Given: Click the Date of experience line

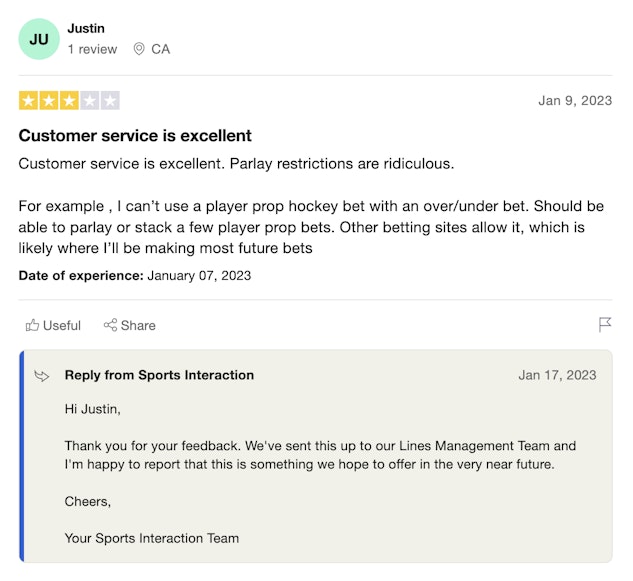Looking at the screenshot, I should 135,275.
